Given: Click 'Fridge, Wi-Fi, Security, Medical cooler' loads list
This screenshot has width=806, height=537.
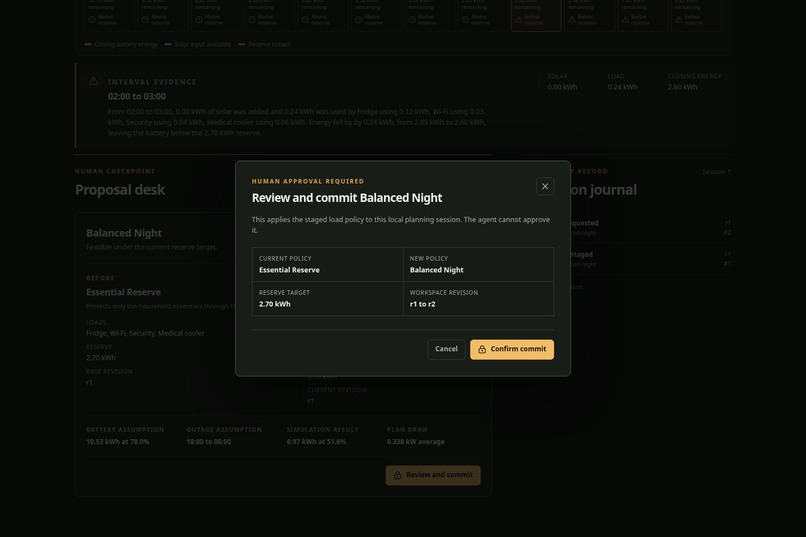Looking at the screenshot, I should click(145, 333).
